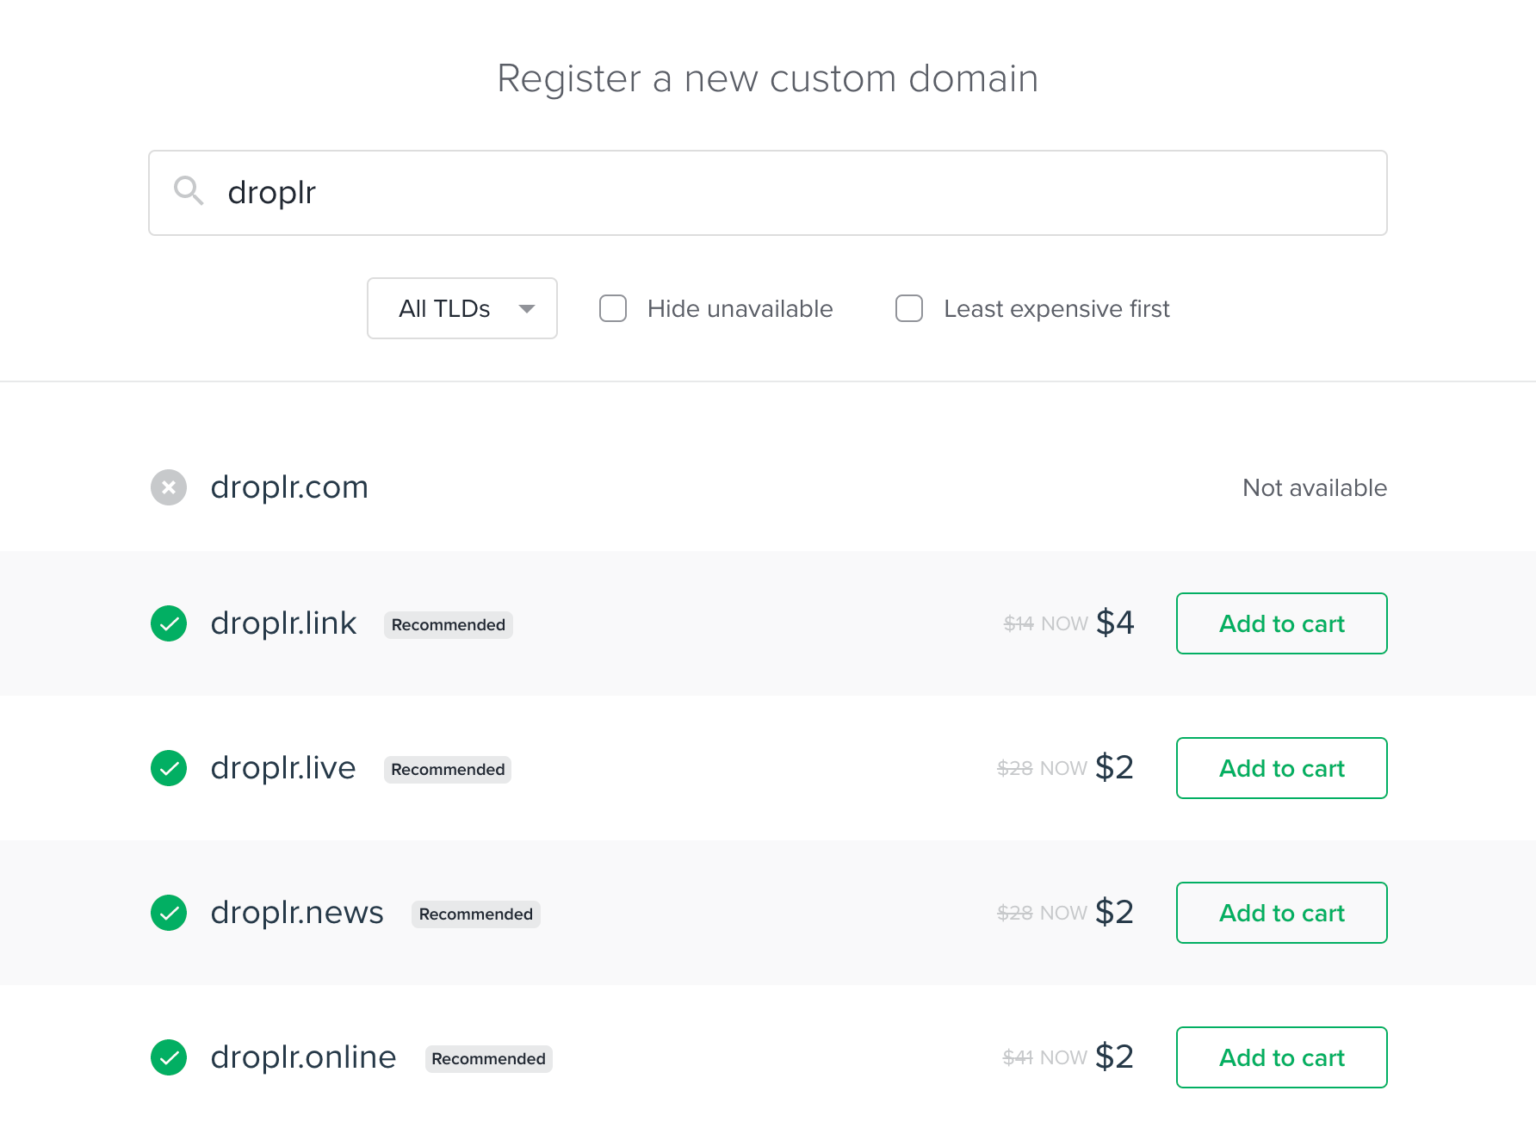The image size is (1536, 1128).
Task: Click the magnifying glass search icon
Action: coord(189,191)
